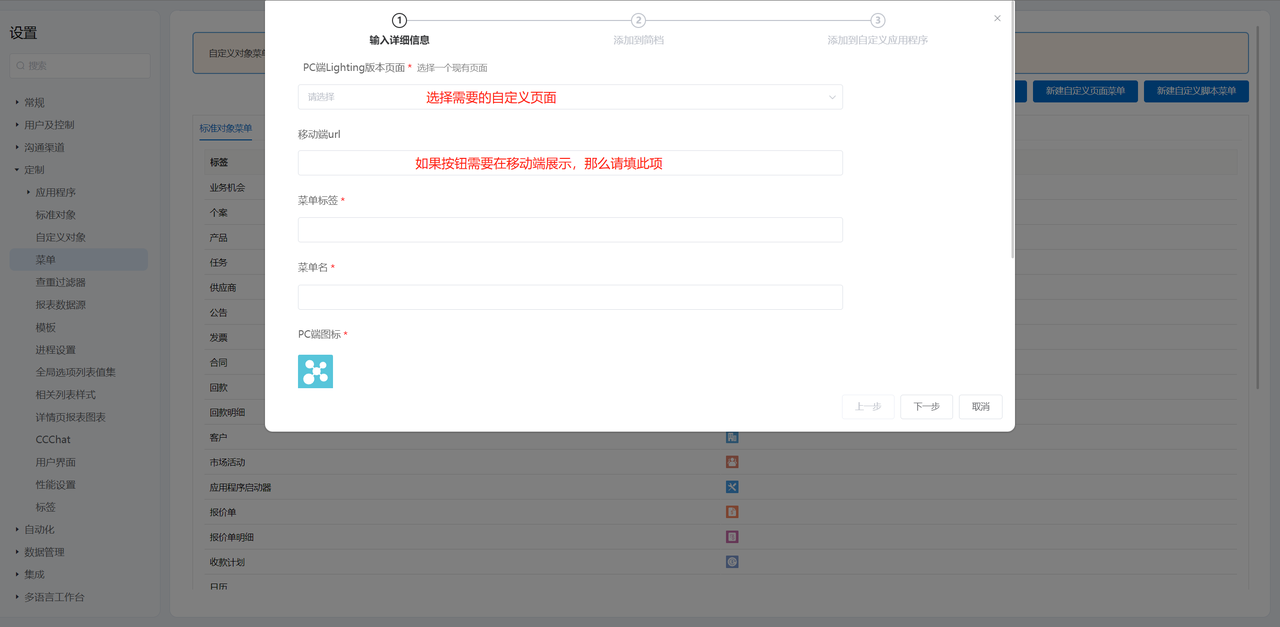Click the 报价单 orange document icon
The width and height of the screenshot is (1280, 627).
click(x=732, y=512)
